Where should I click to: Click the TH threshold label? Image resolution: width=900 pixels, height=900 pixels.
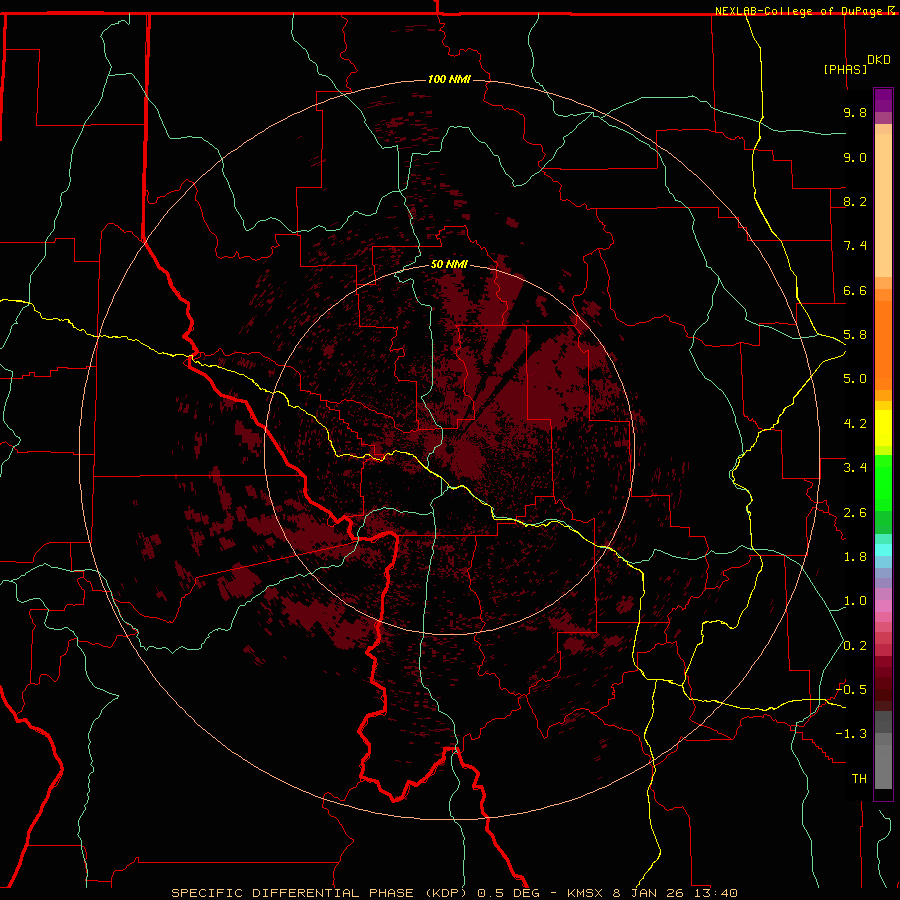click(859, 779)
